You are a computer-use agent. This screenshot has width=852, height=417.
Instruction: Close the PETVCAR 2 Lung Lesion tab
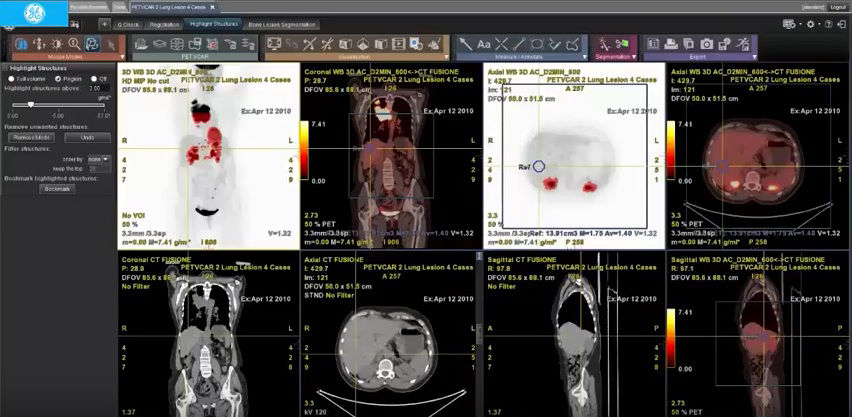212,7
